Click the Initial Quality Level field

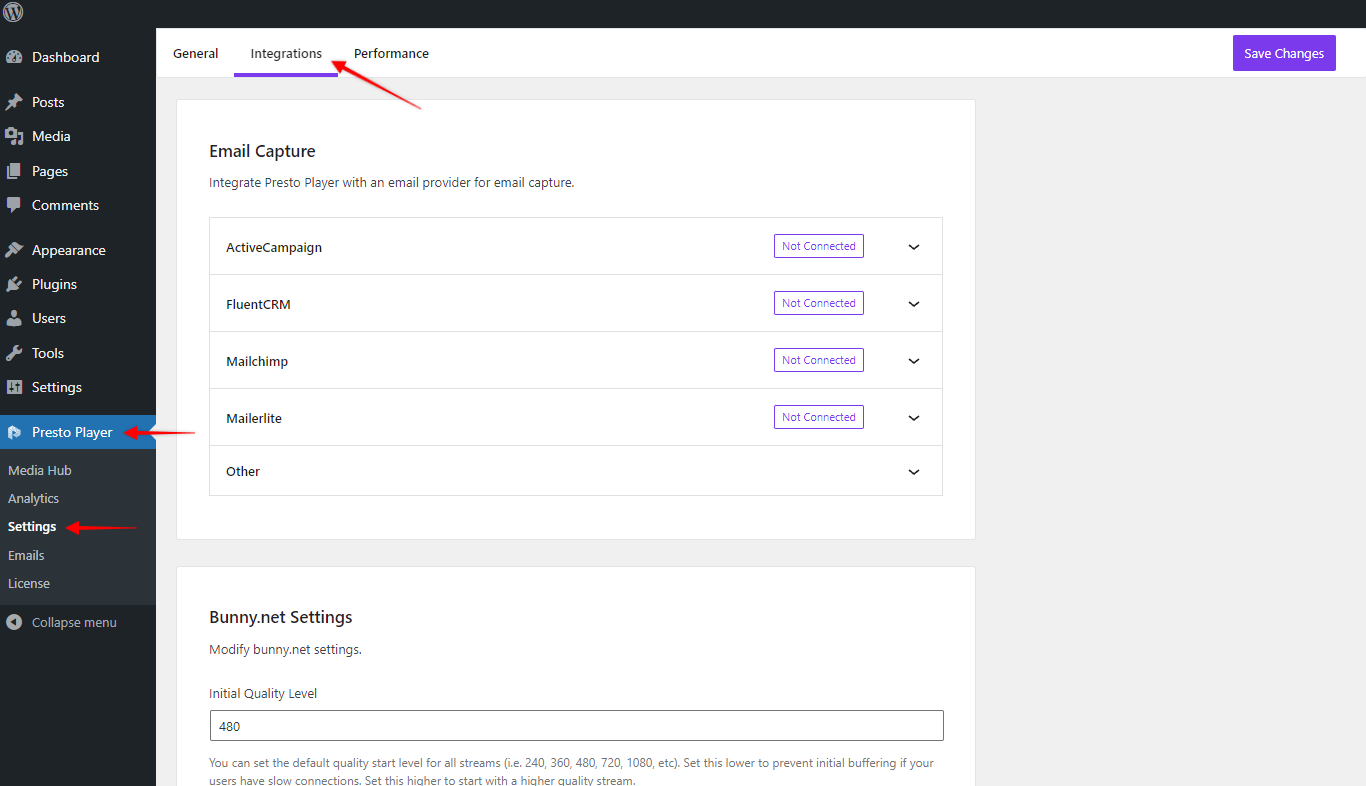576,726
